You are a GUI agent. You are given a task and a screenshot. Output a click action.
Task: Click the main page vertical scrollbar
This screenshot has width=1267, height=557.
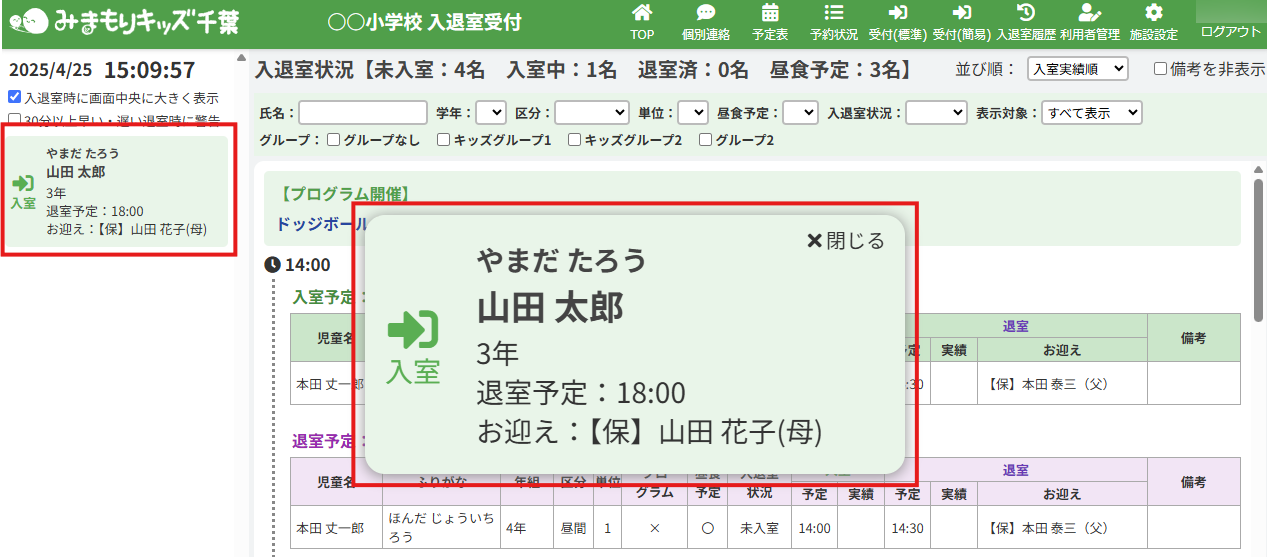click(x=1258, y=250)
